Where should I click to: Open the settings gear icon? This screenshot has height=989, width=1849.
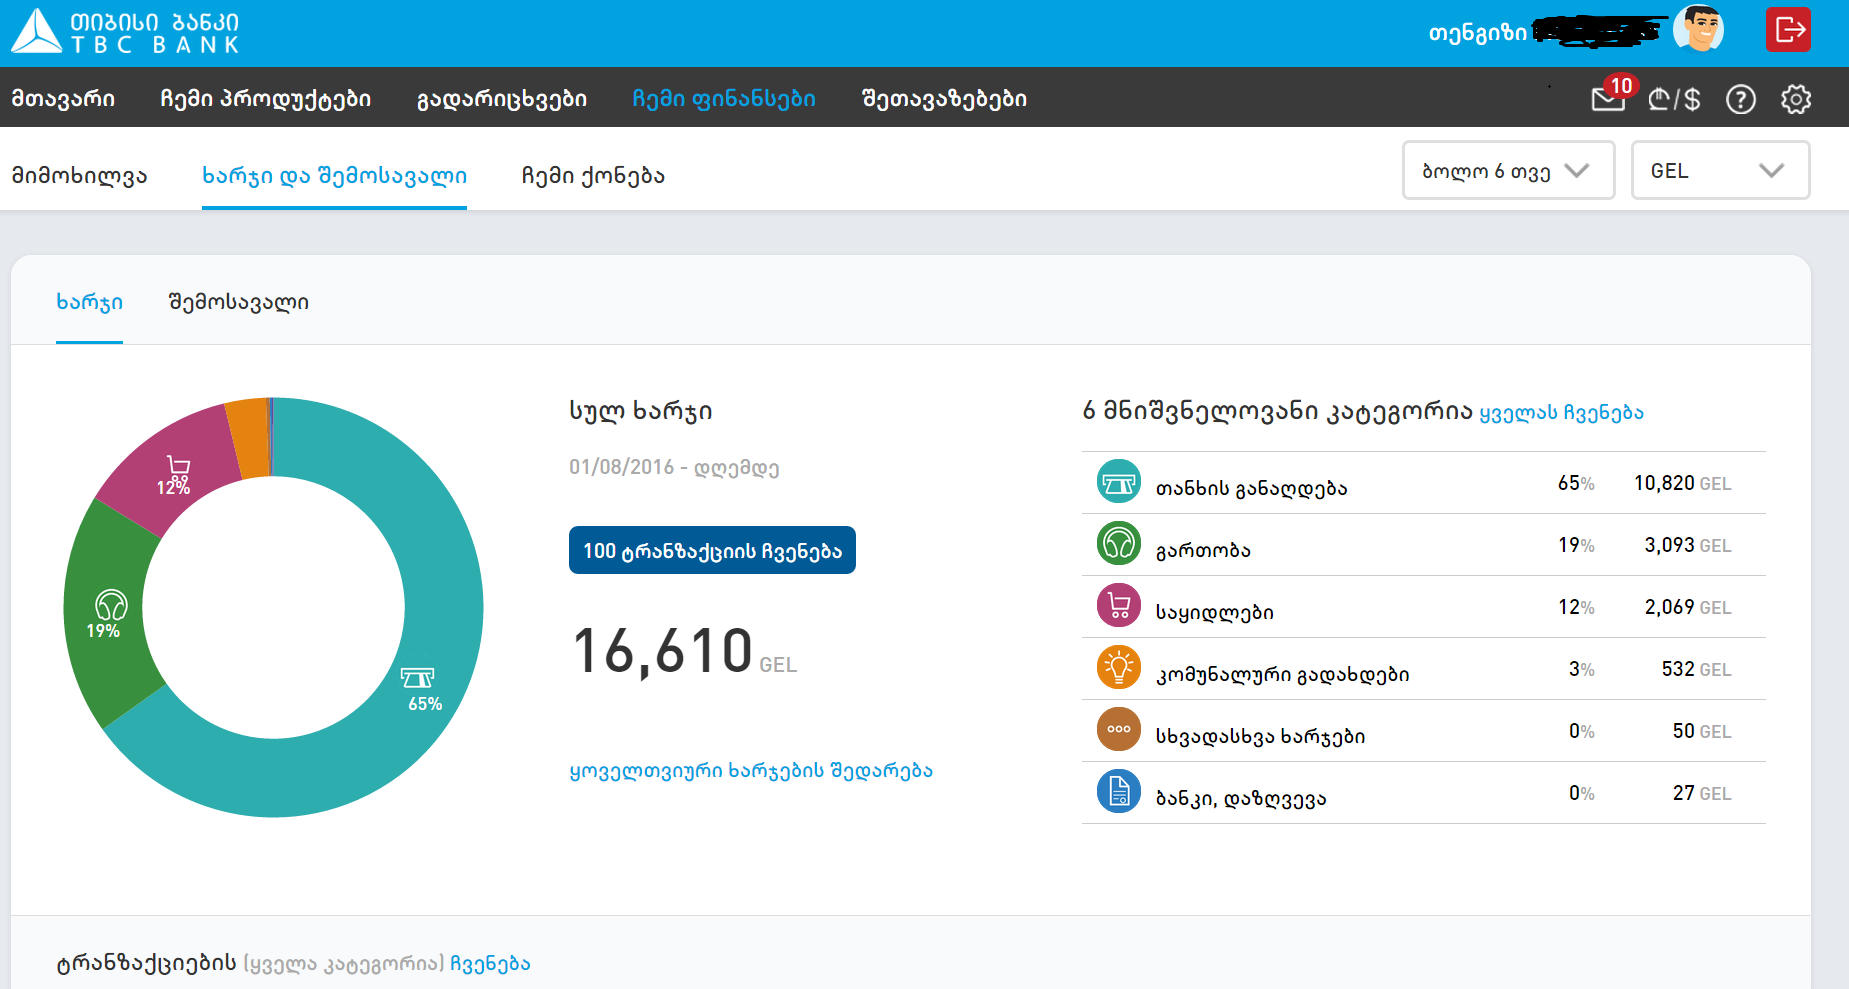[x=1796, y=99]
